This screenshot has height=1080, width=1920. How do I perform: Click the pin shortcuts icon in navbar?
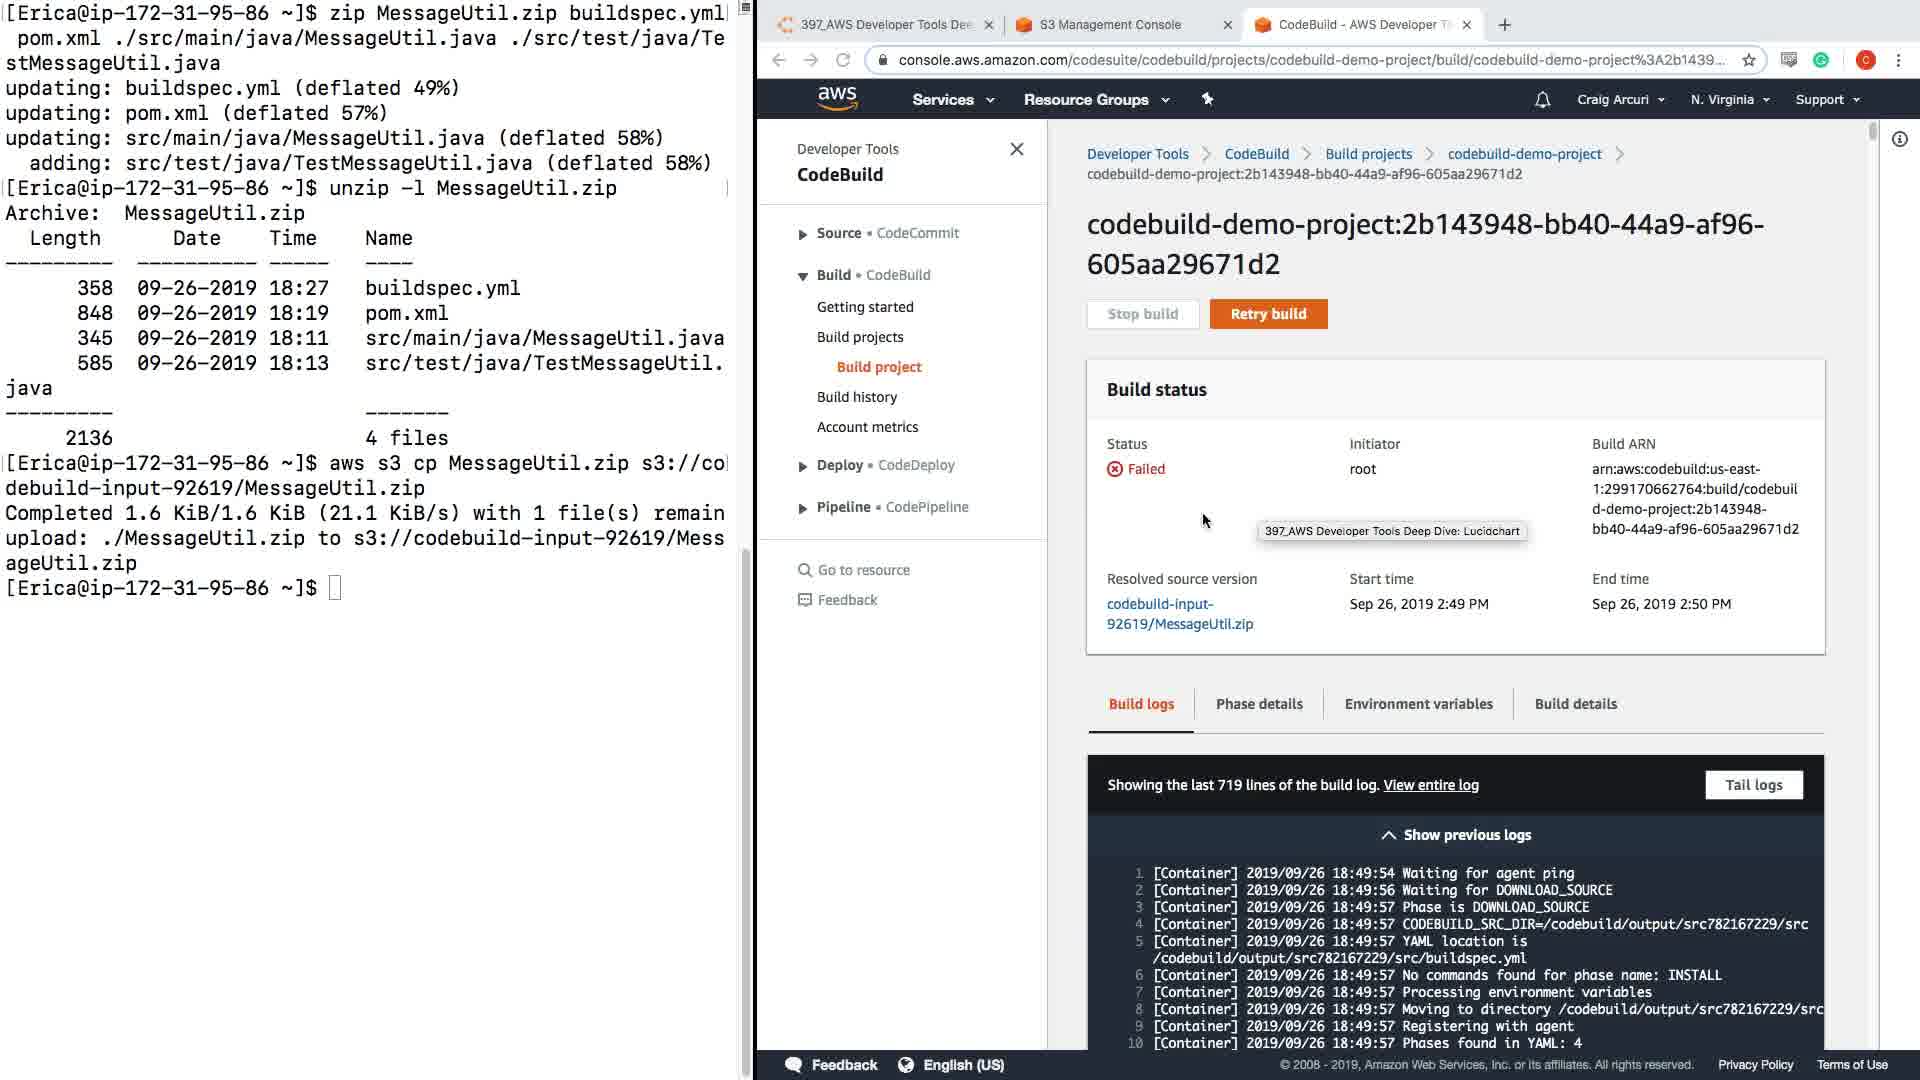[1207, 99]
